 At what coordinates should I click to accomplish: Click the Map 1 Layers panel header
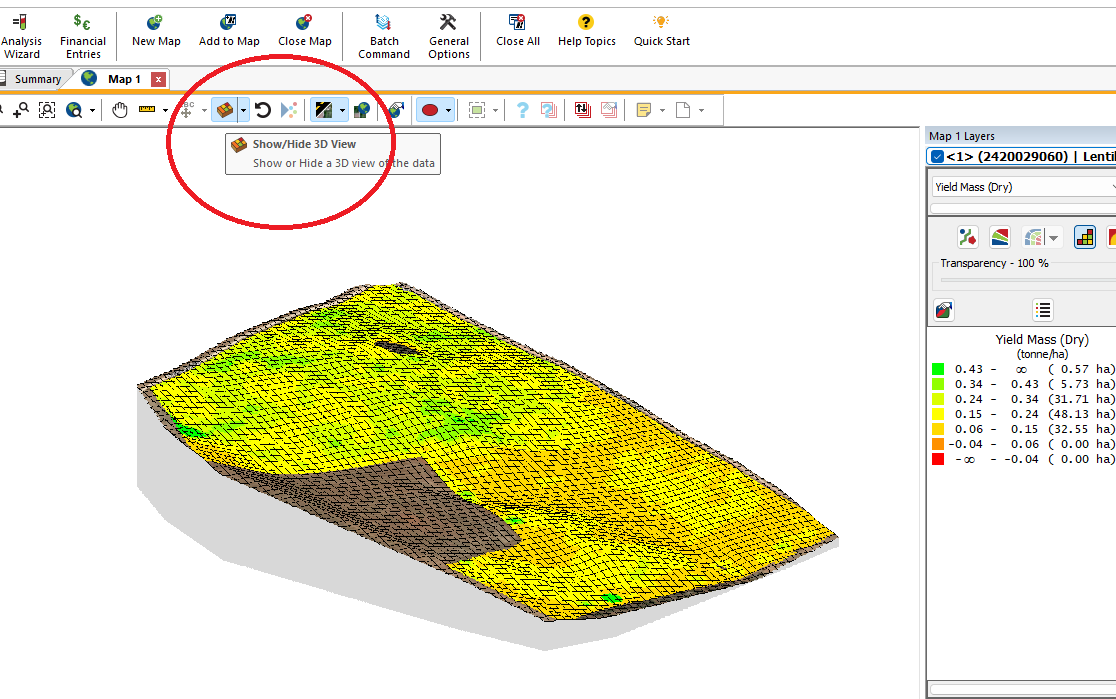(1021, 136)
